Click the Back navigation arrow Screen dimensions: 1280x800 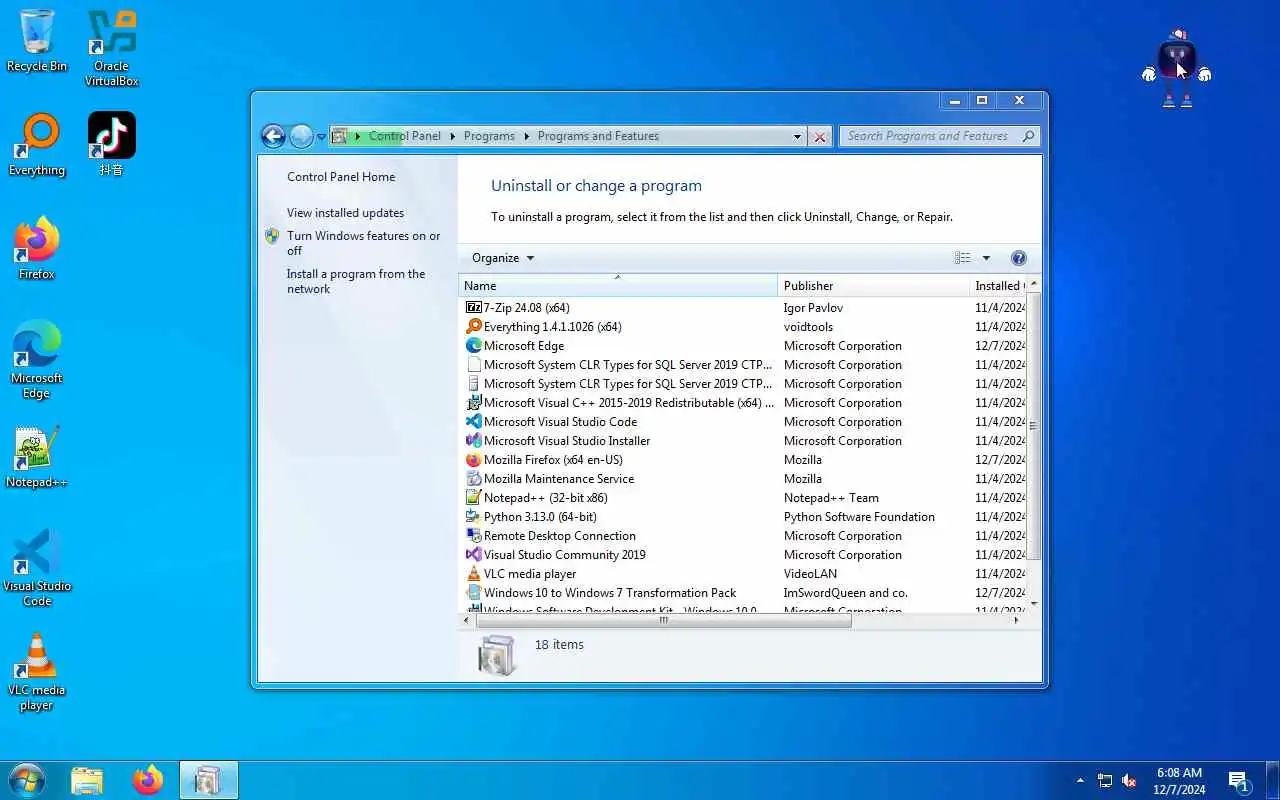point(273,136)
